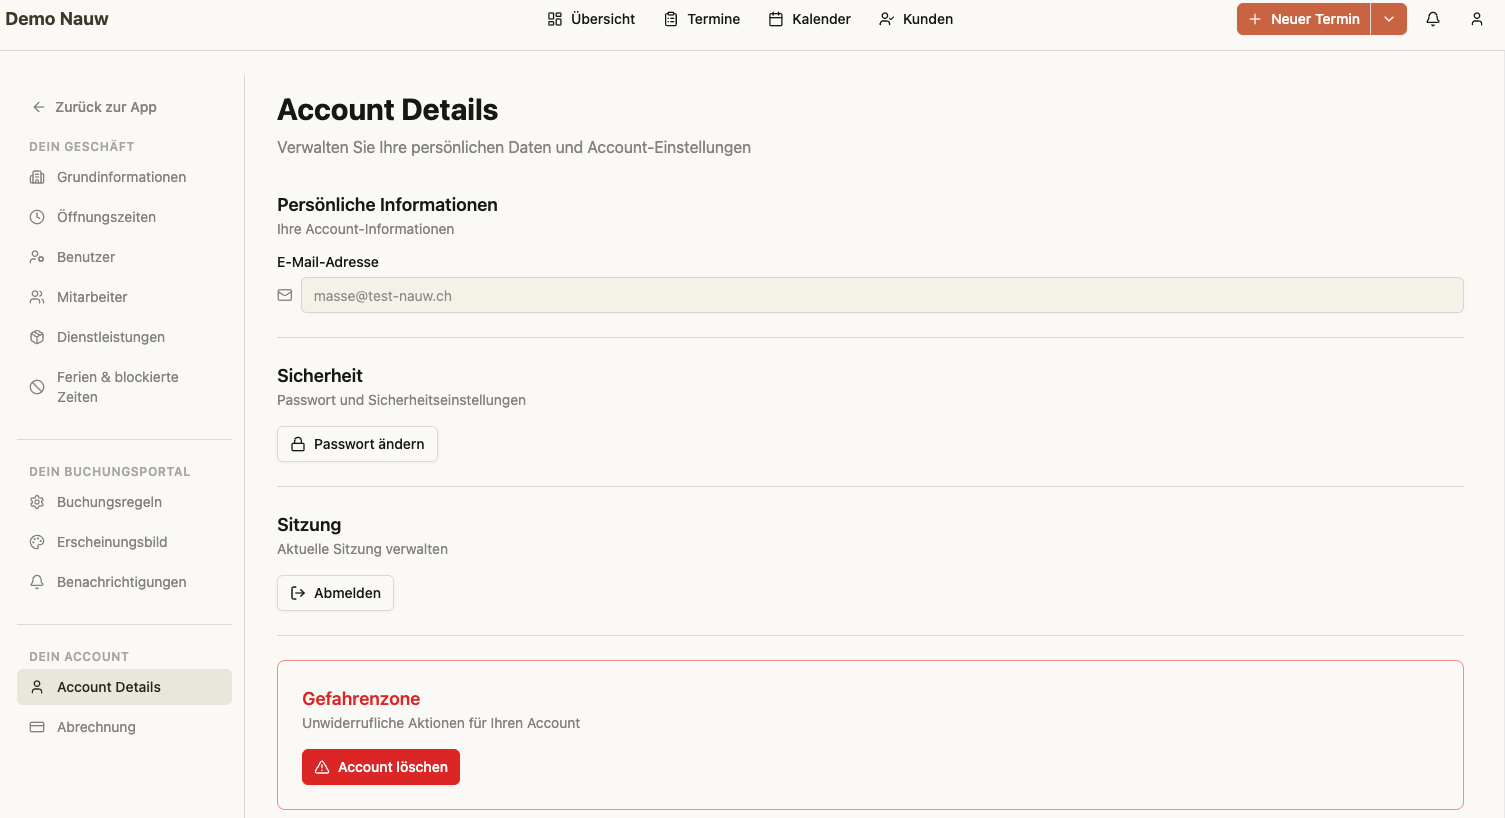Navigate to Mitarbeiter in the sidebar
The height and width of the screenshot is (818, 1505).
[124, 297]
